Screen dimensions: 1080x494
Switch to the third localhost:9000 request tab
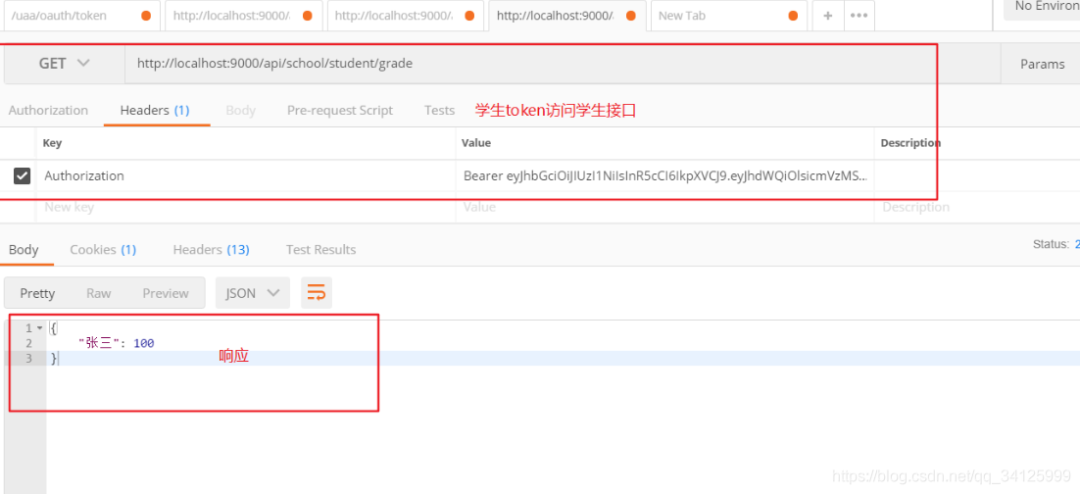tap(405, 15)
